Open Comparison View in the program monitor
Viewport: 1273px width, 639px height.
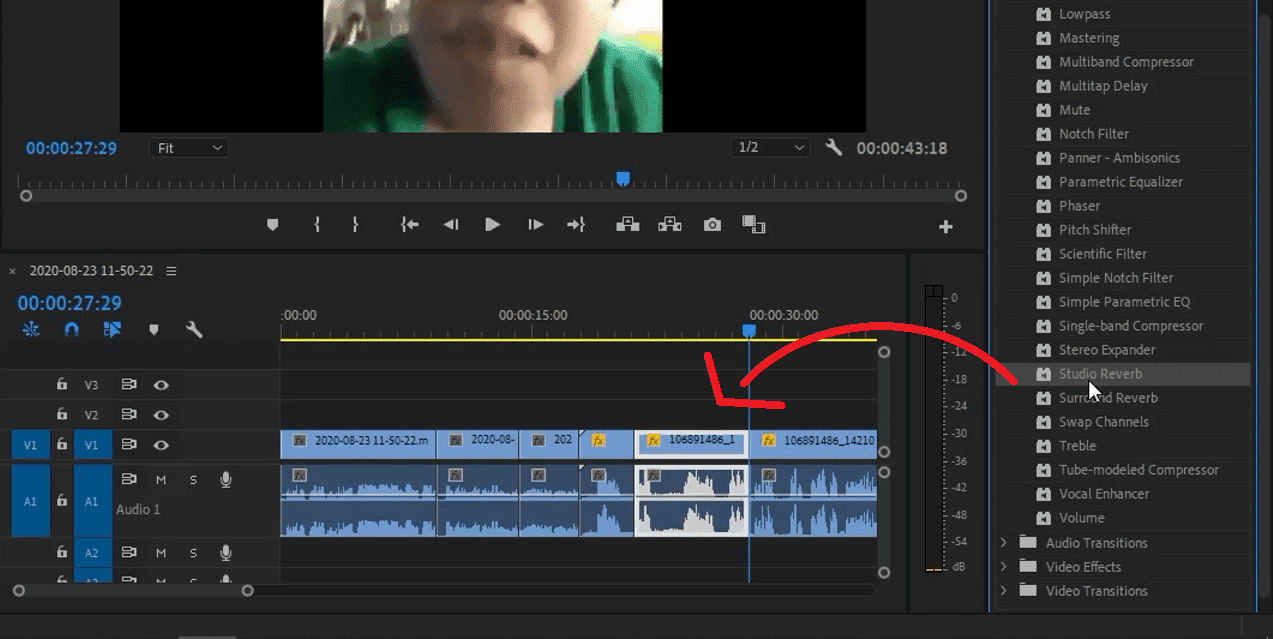click(x=753, y=224)
